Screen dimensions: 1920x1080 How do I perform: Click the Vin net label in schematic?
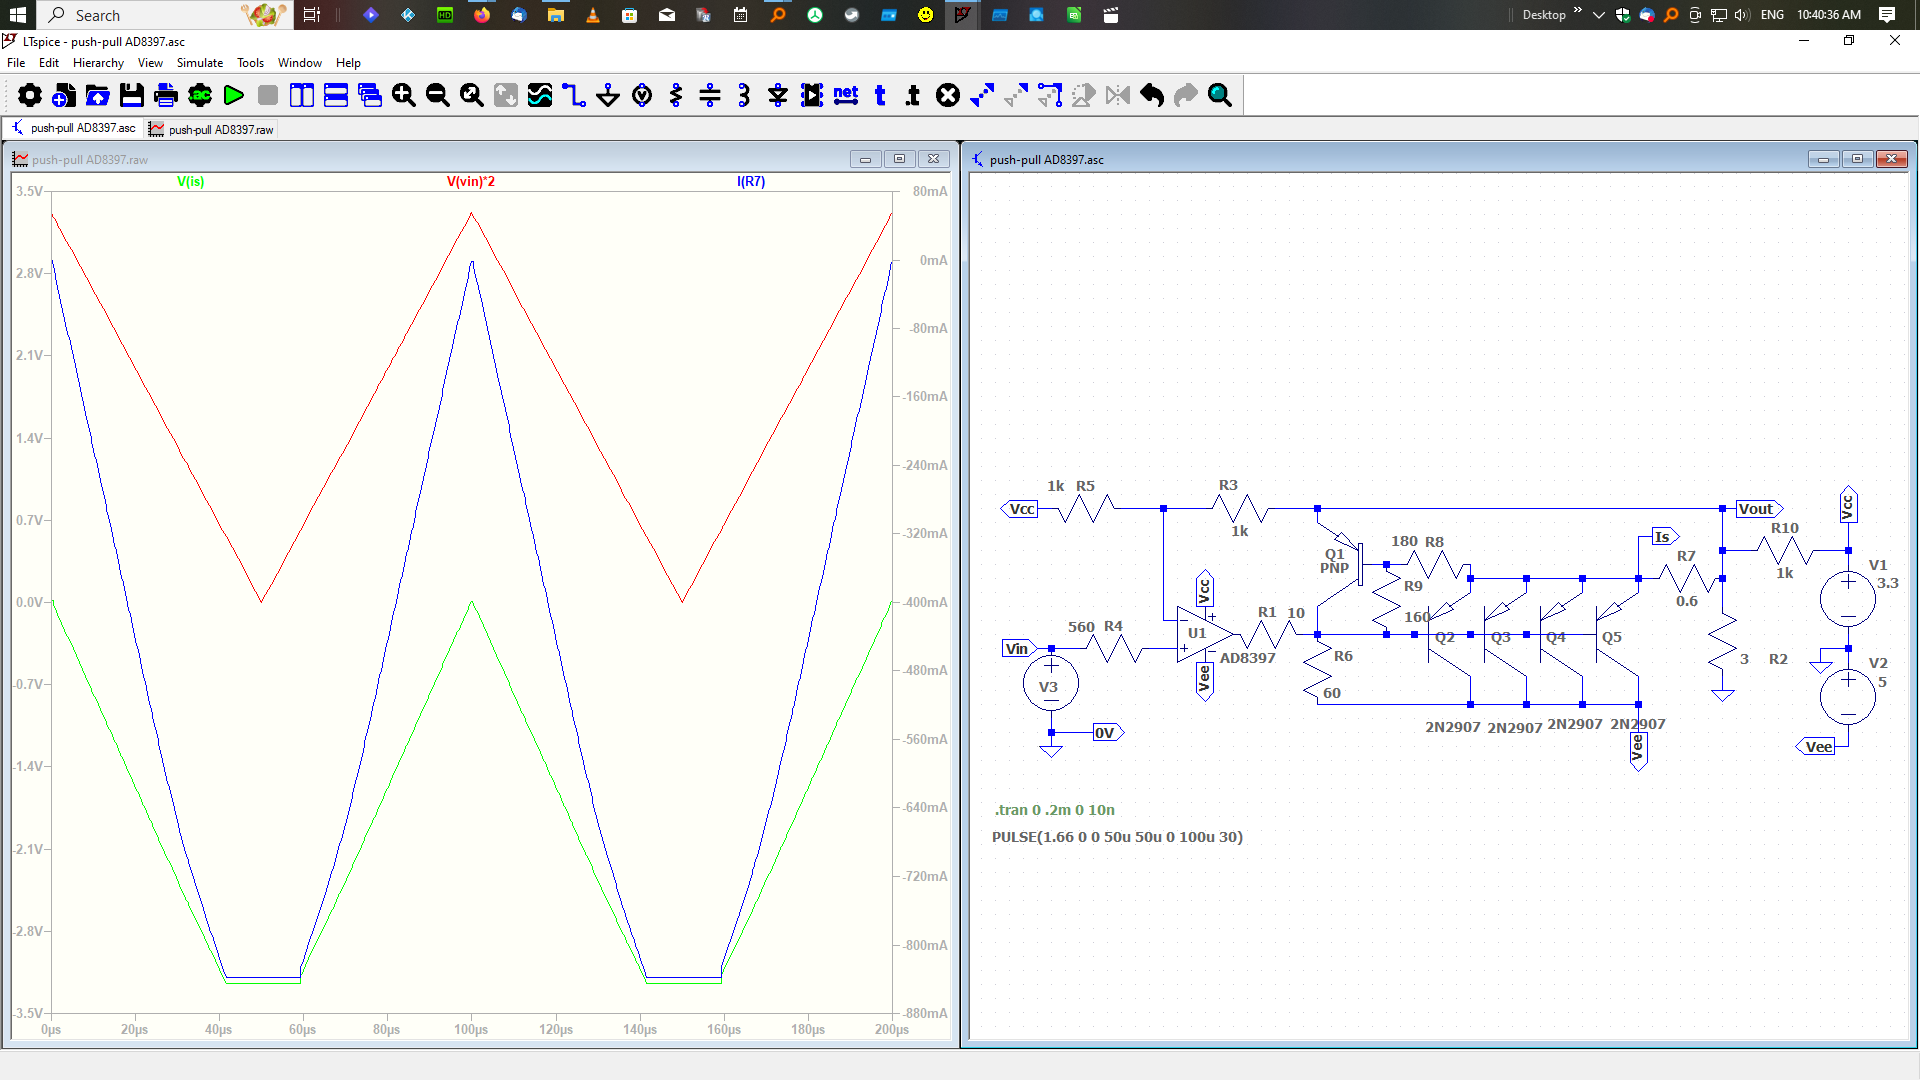(1020, 649)
